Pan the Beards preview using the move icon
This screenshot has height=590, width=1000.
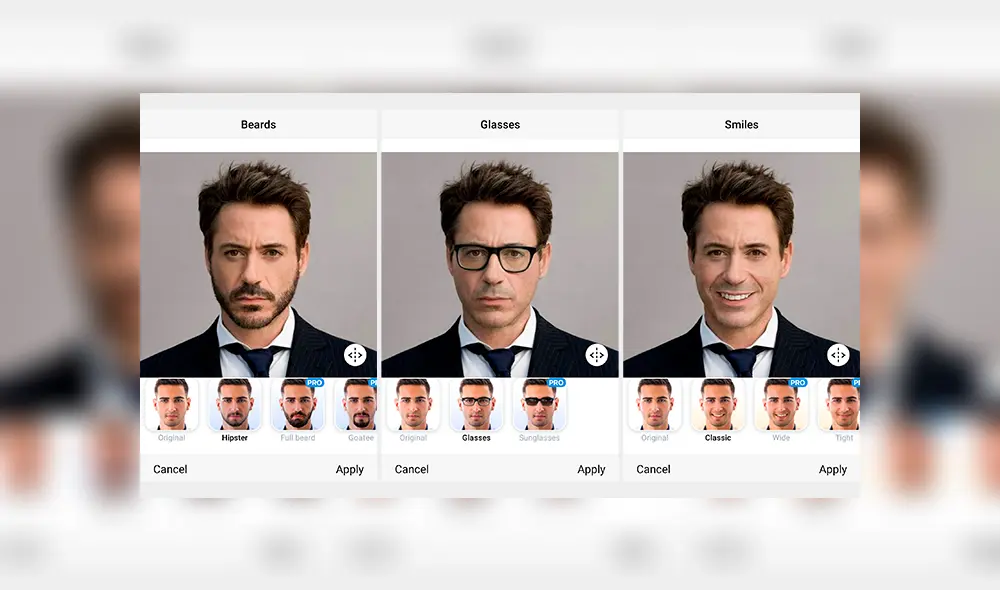coord(355,355)
